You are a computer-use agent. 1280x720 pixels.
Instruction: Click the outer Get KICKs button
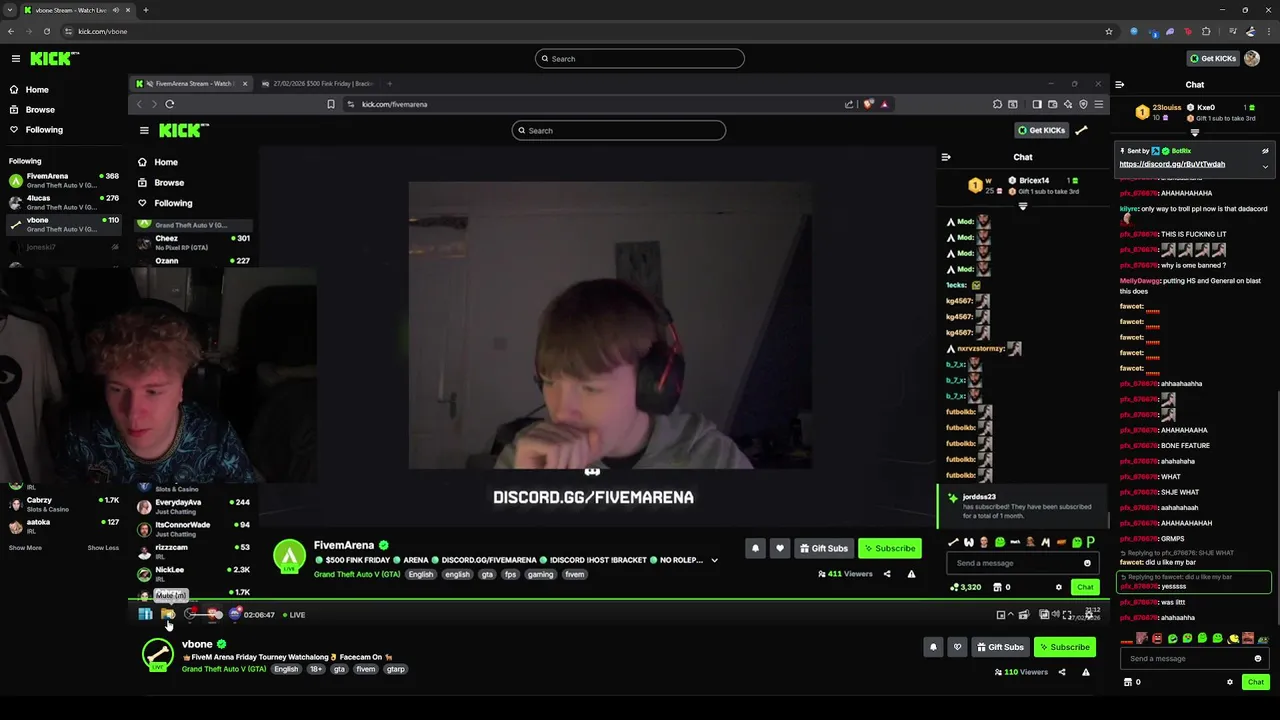pyautogui.click(x=1213, y=59)
